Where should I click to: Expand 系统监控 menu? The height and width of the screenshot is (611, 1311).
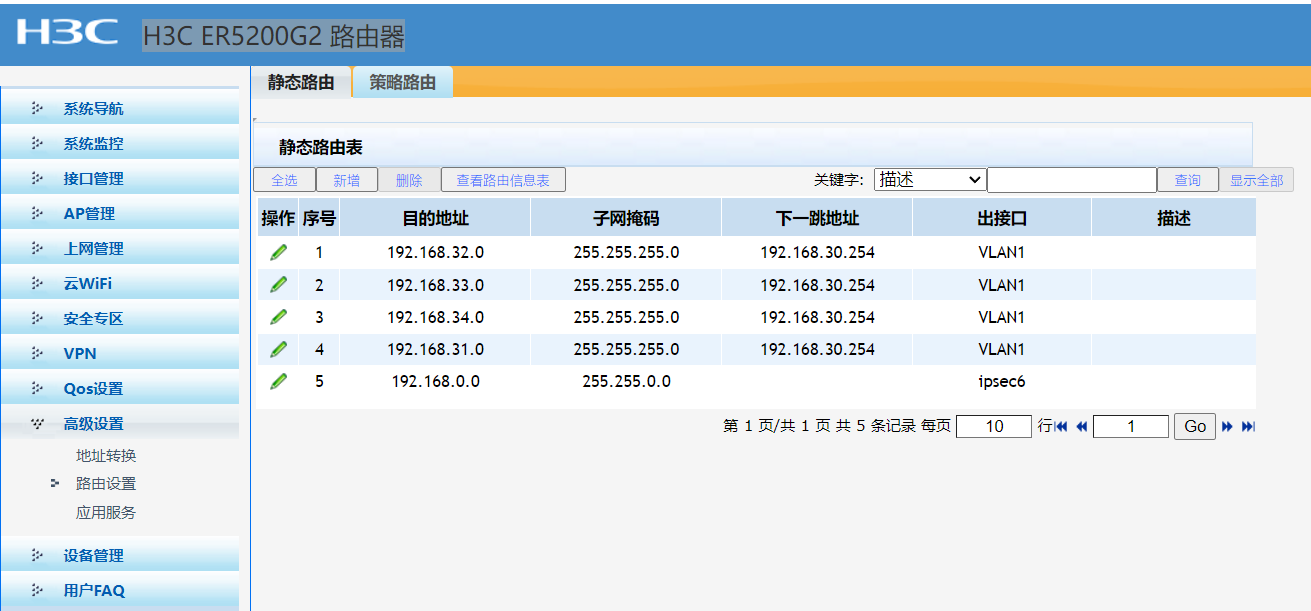click(x=120, y=144)
